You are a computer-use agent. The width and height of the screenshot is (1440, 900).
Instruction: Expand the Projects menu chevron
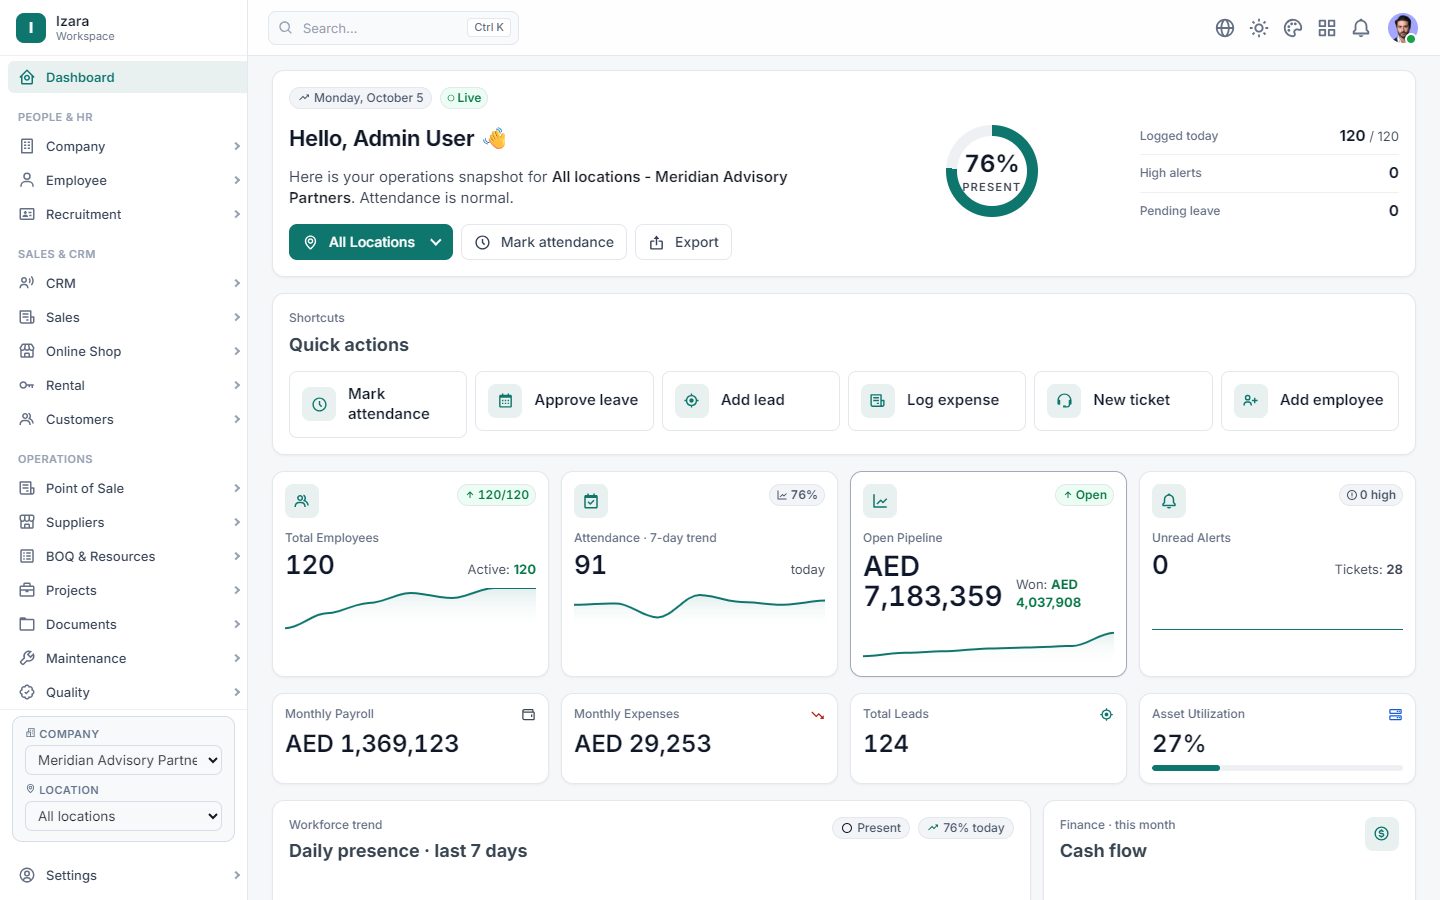(237, 590)
